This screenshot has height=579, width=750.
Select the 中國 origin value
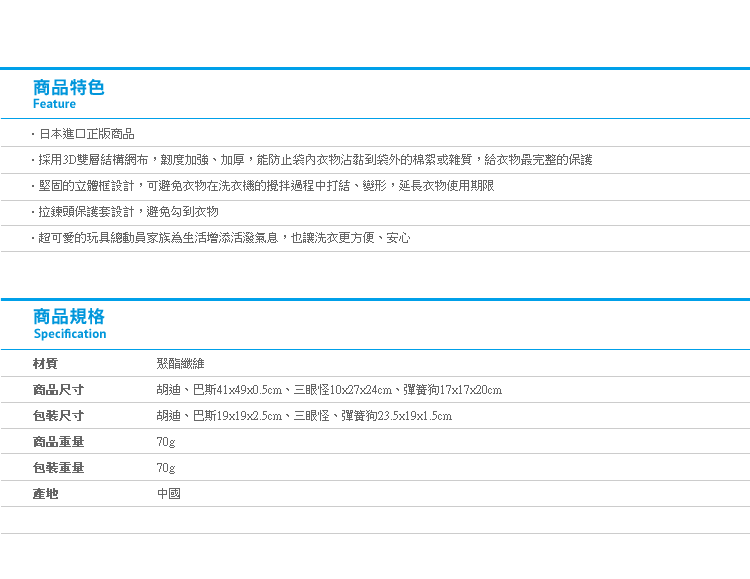[x=168, y=493]
